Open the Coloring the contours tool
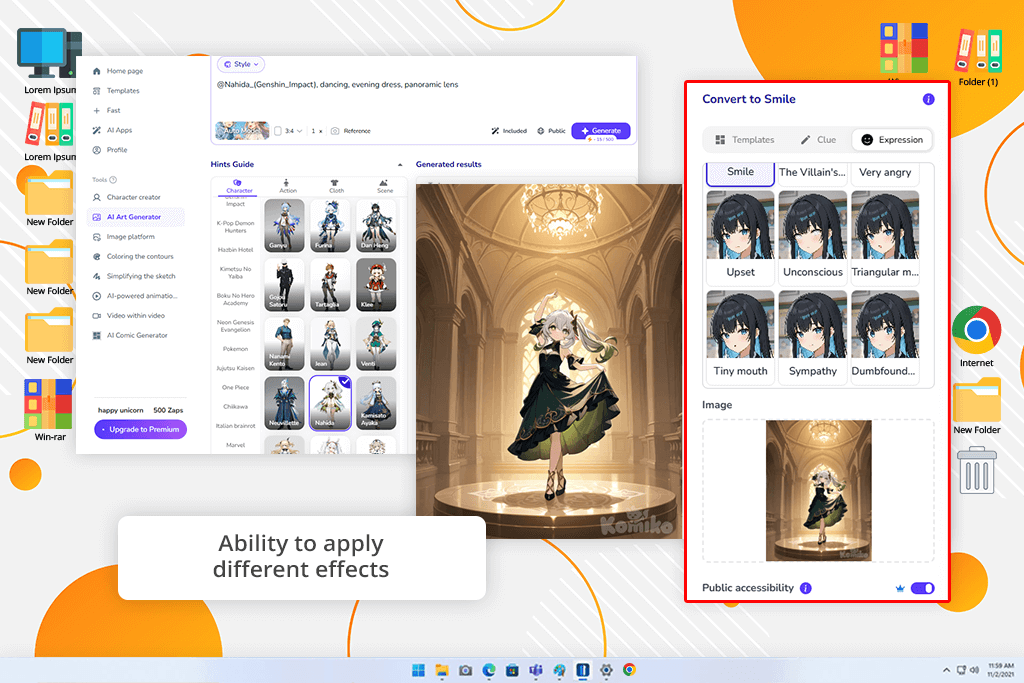Image resolution: width=1024 pixels, height=683 pixels. [x=133, y=257]
